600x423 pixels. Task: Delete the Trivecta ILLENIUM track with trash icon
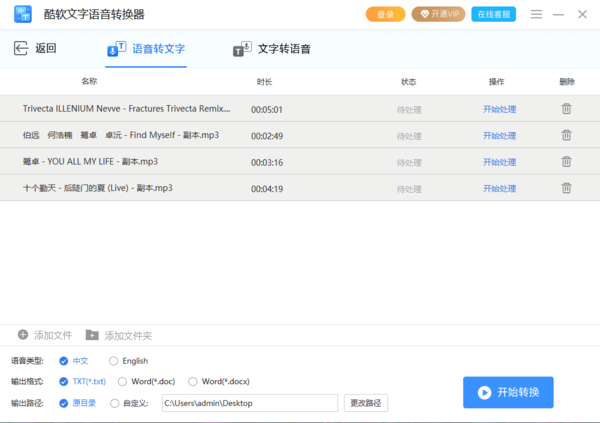pyautogui.click(x=566, y=109)
